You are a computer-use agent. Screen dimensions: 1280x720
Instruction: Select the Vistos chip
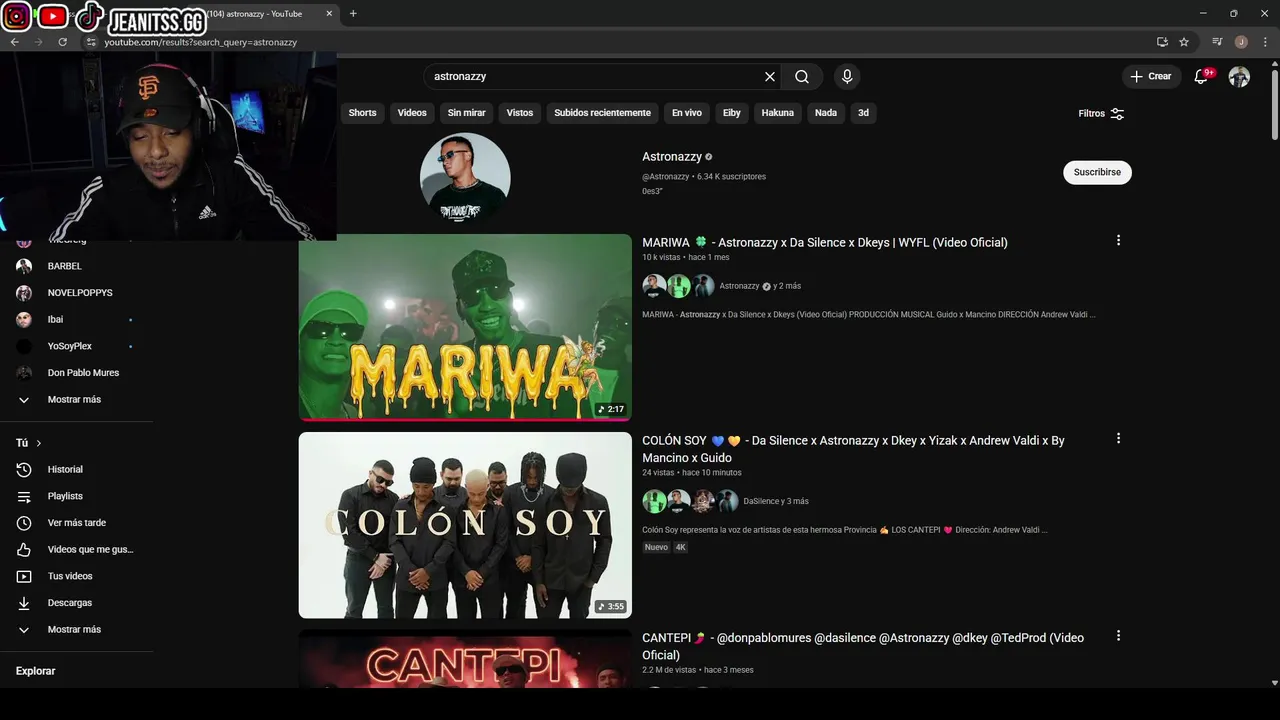point(520,113)
